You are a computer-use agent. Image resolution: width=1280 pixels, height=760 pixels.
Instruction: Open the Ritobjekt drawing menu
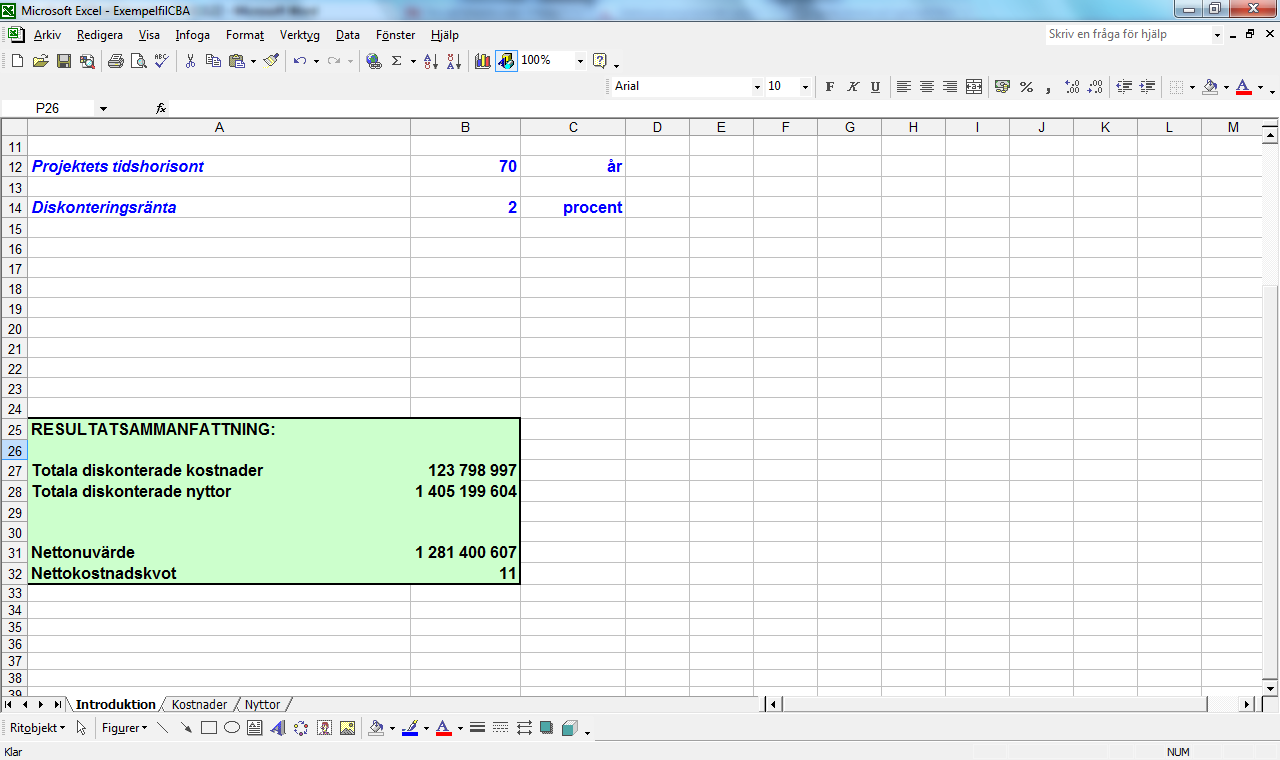tap(38, 728)
